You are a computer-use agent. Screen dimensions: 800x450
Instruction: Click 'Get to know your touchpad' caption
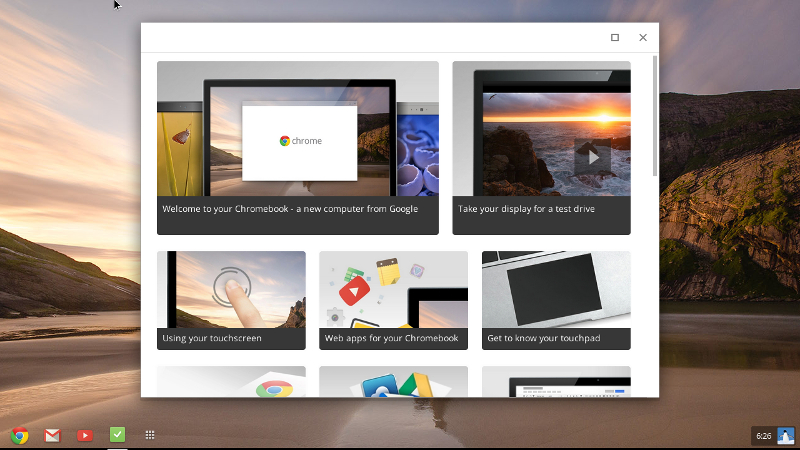coord(543,338)
